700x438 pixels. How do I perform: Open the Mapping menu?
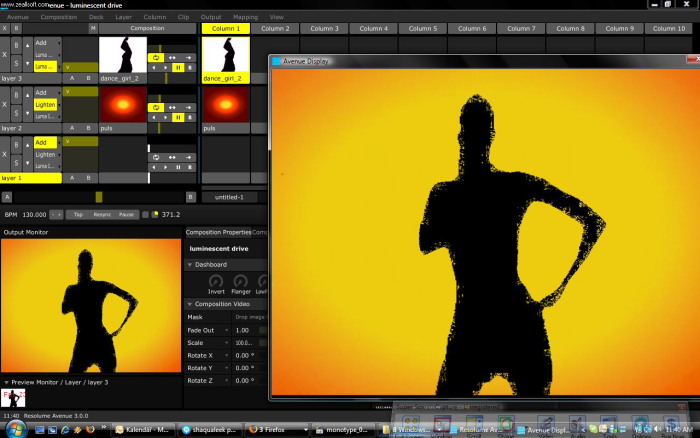[245, 17]
